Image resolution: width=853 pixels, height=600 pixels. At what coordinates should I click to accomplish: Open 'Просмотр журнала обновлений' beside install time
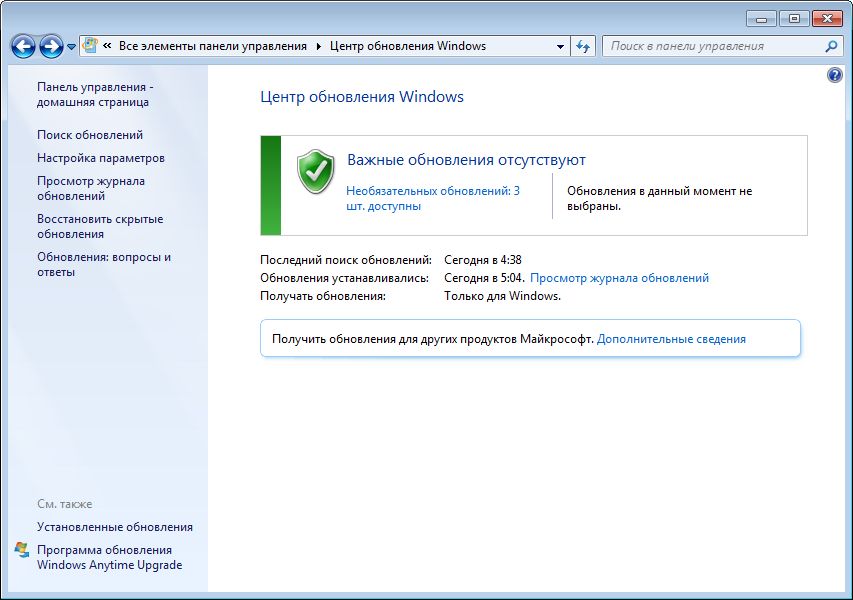pyautogui.click(x=619, y=278)
